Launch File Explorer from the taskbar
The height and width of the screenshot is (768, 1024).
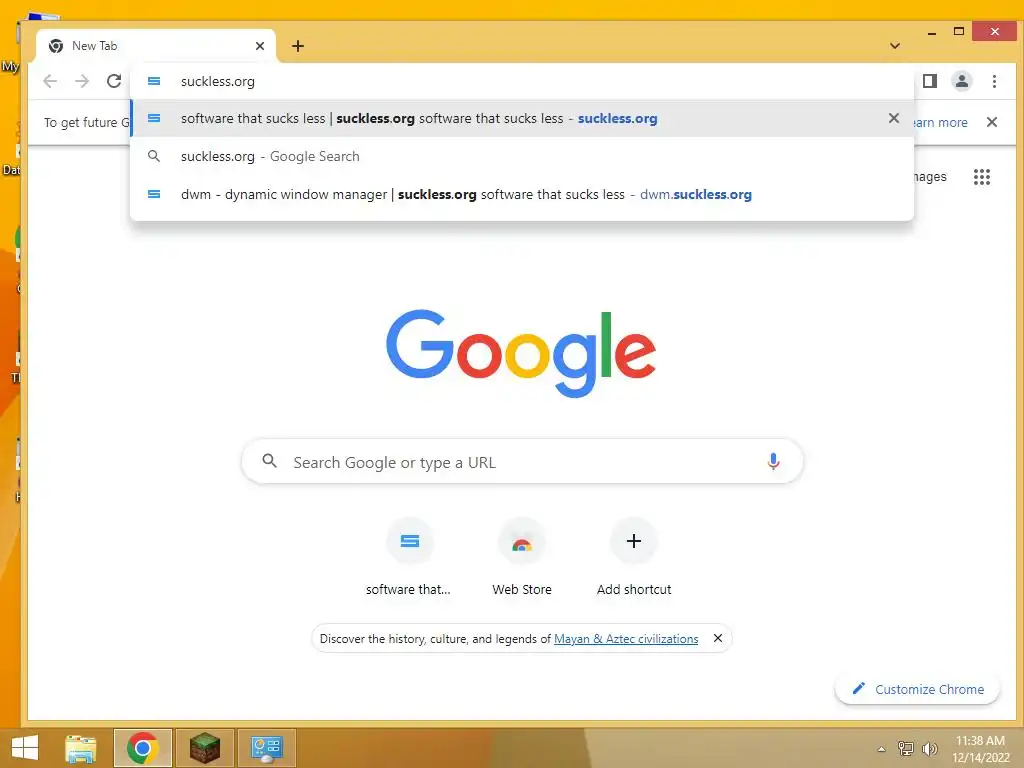click(x=81, y=748)
